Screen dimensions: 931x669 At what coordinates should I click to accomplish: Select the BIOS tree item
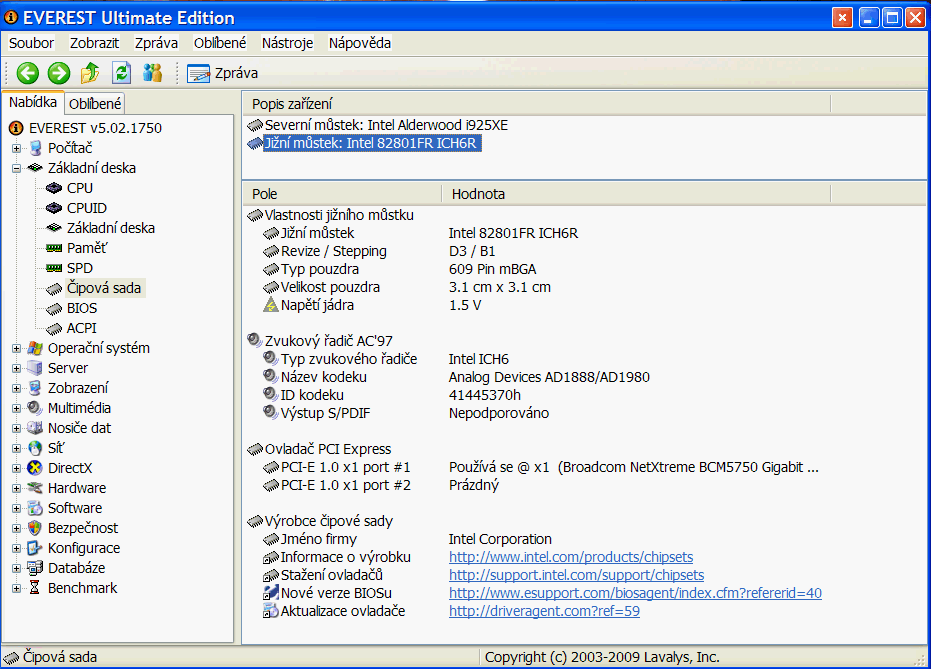(82, 308)
